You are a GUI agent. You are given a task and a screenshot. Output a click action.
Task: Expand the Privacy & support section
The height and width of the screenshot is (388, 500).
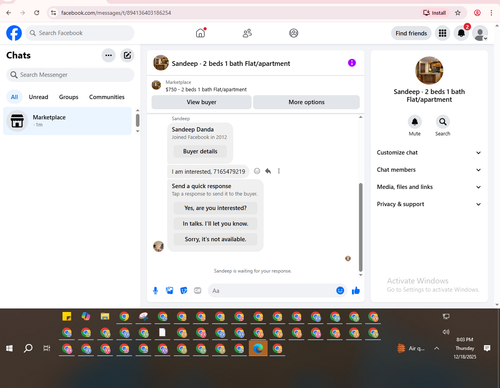coord(429,204)
